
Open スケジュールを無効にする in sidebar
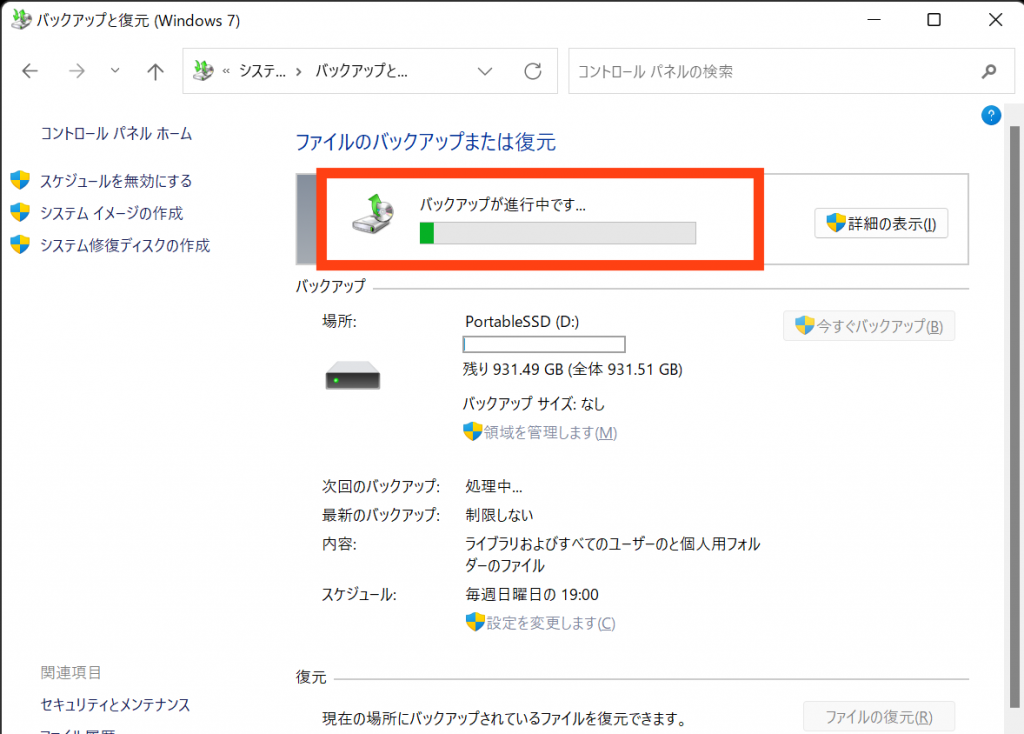(x=115, y=181)
